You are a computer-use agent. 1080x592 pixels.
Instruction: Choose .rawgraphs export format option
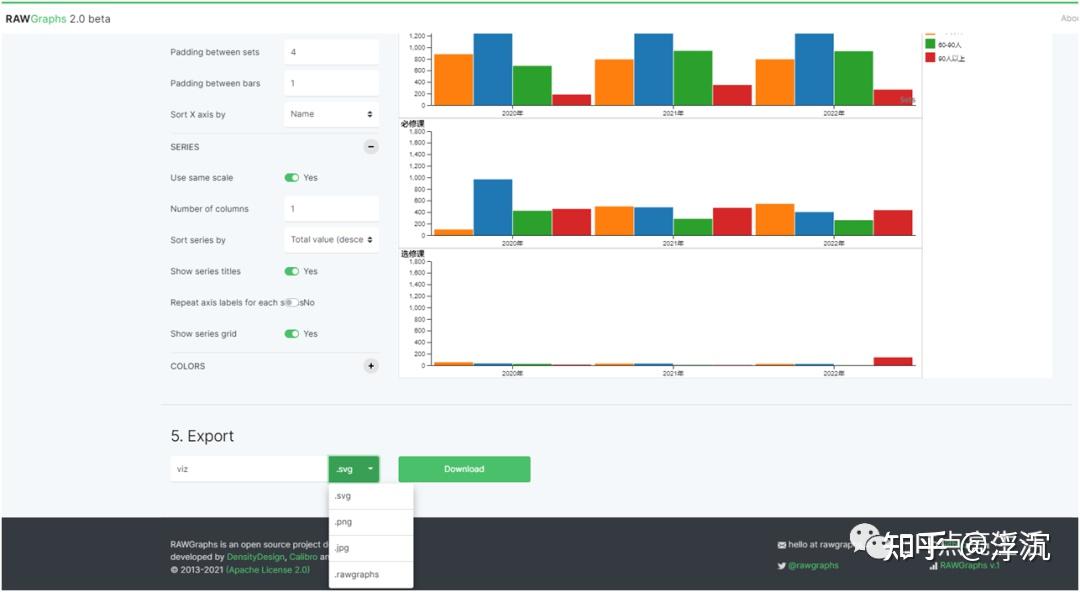click(371, 575)
